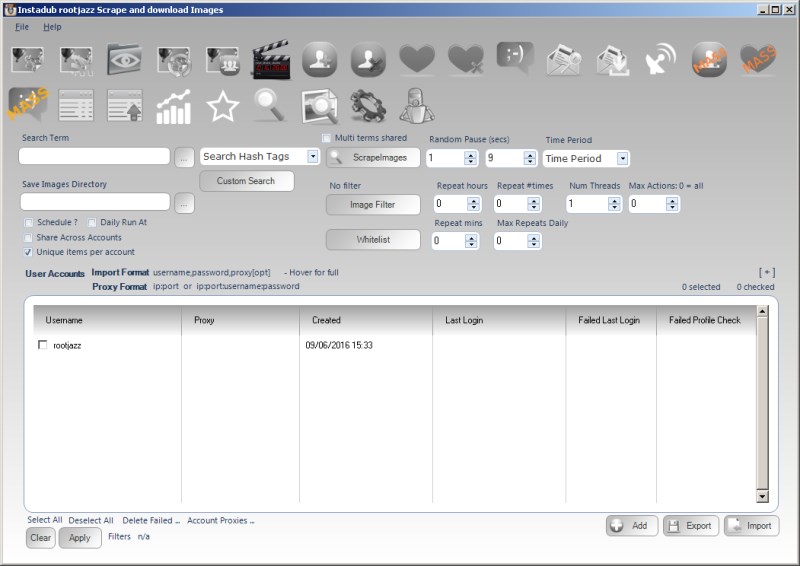Click the envelope inbox download icon
Viewport: 800px width, 566px height.
(612, 60)
